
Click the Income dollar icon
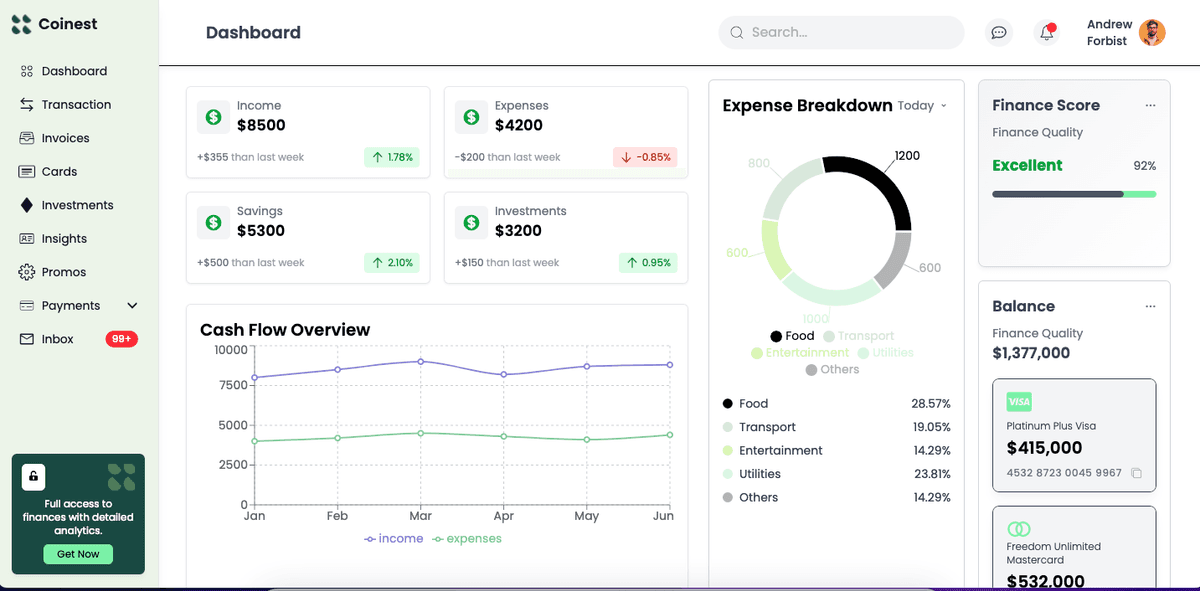click(x=213, y=117)
